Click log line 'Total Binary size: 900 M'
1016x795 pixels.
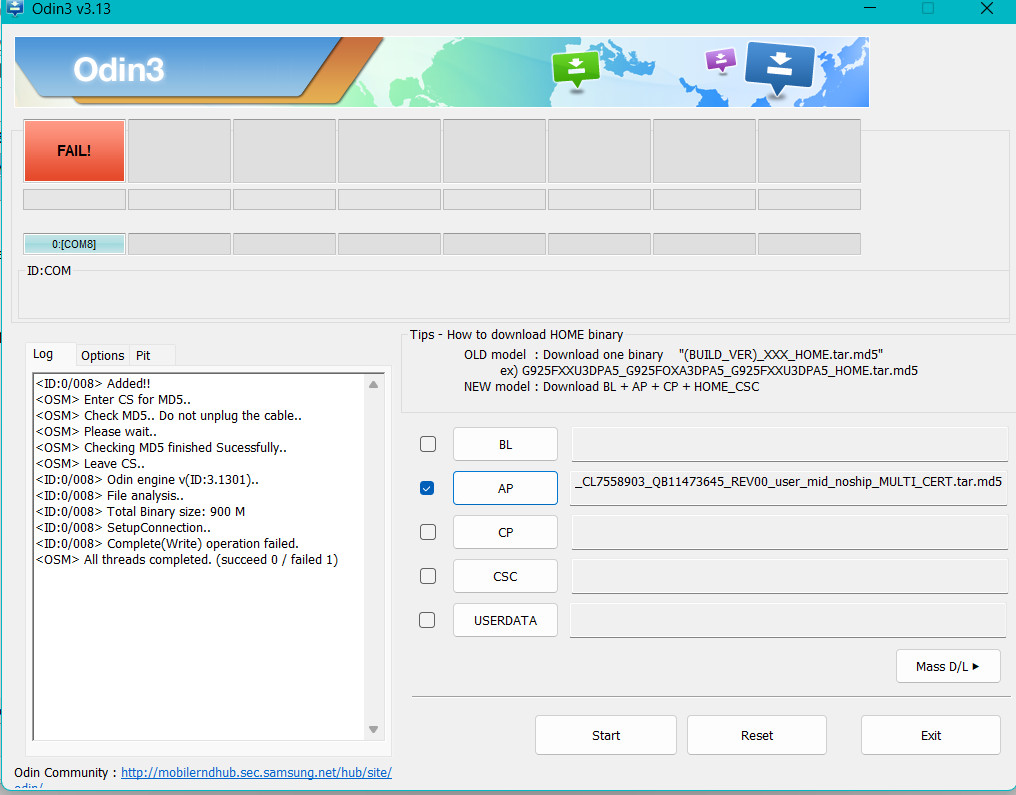(141, 512)
